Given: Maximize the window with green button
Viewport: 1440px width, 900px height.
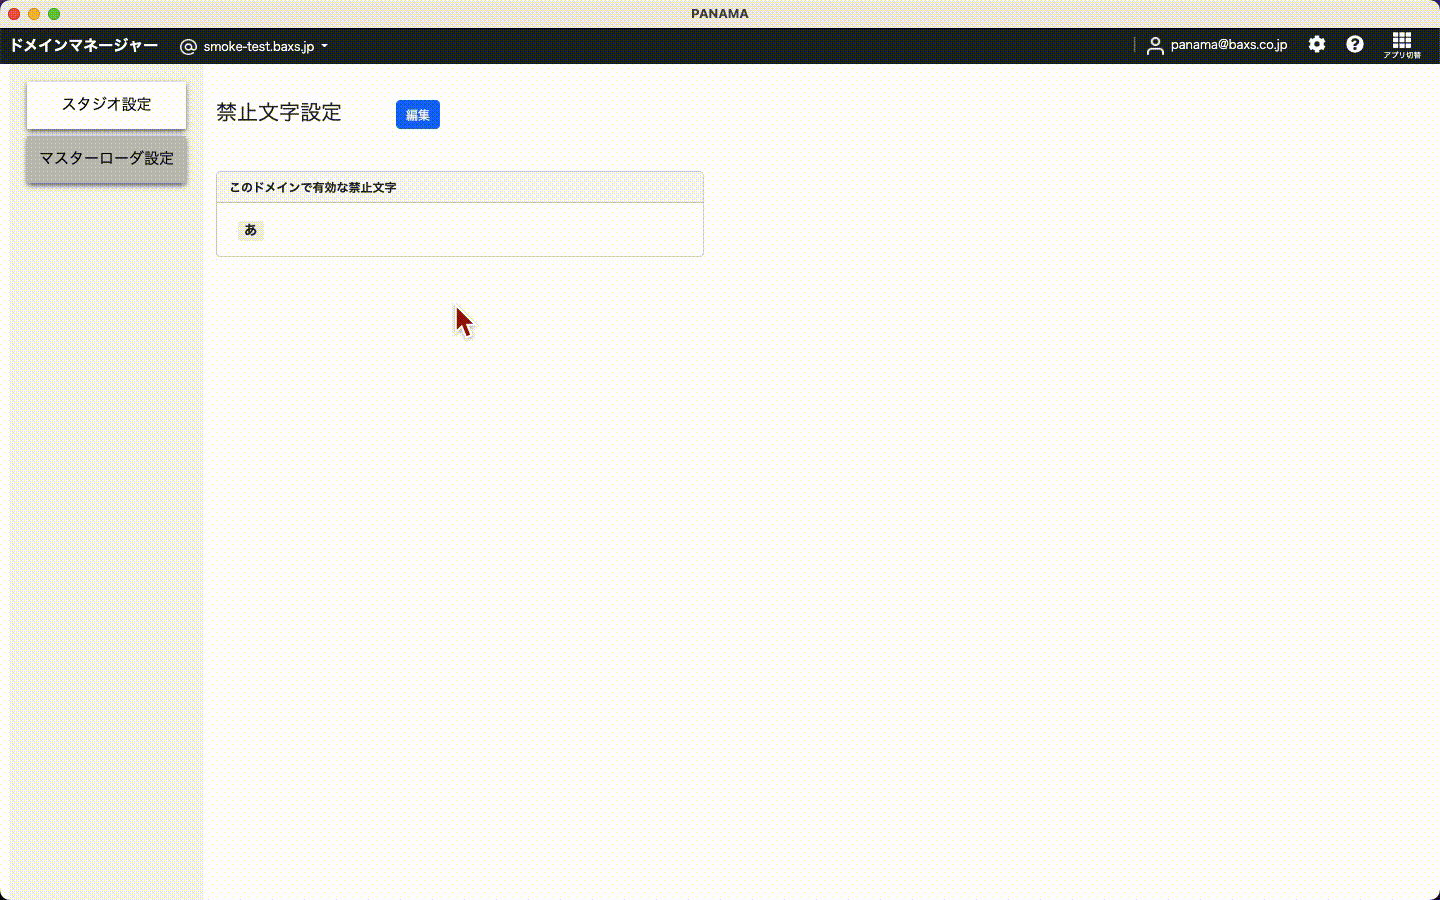Looking at the screenshot, I should pos(54,14).
